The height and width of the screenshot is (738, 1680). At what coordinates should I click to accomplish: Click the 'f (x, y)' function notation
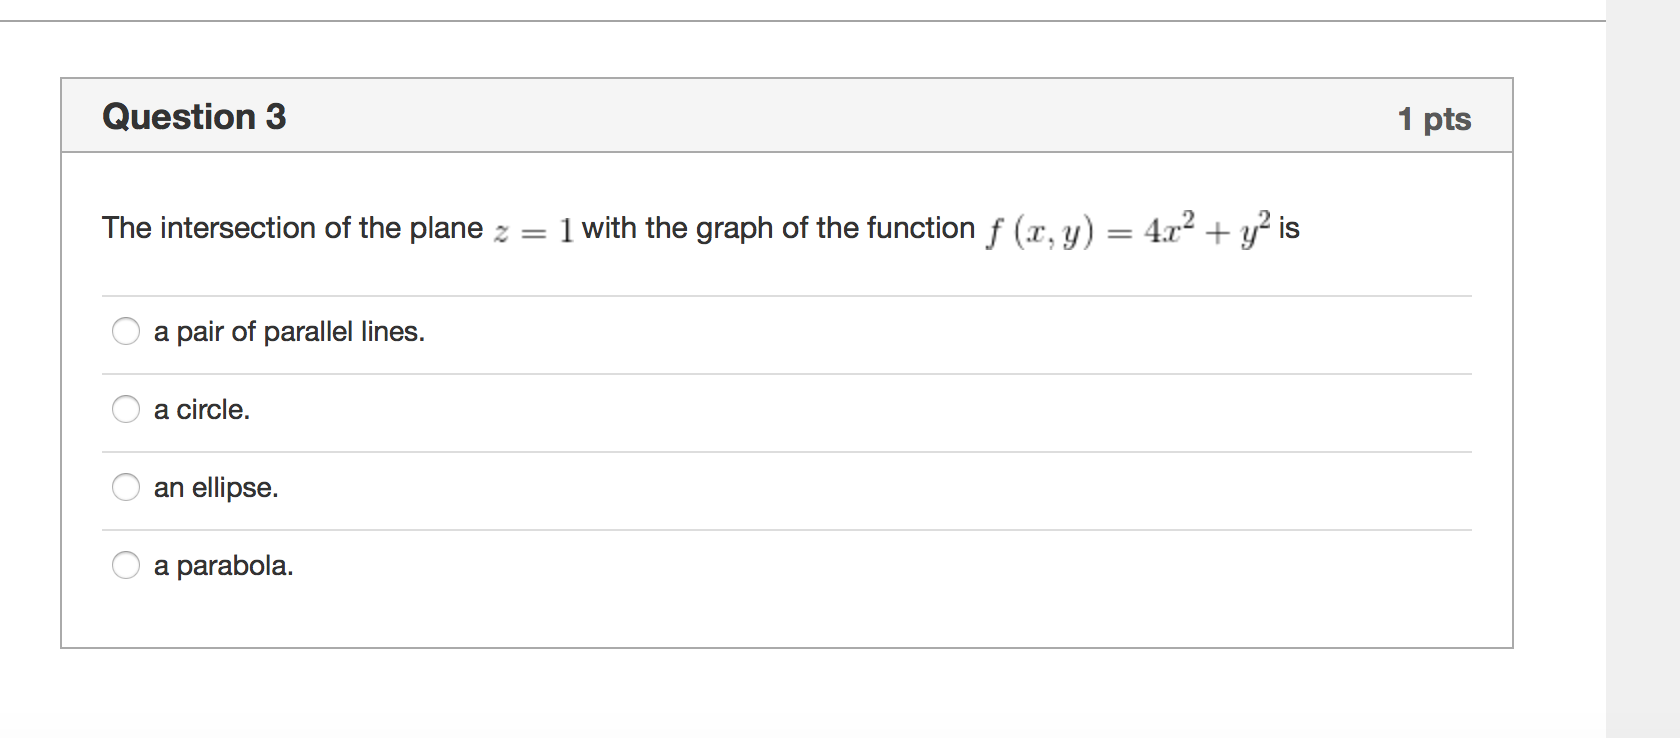point(1040,232)
